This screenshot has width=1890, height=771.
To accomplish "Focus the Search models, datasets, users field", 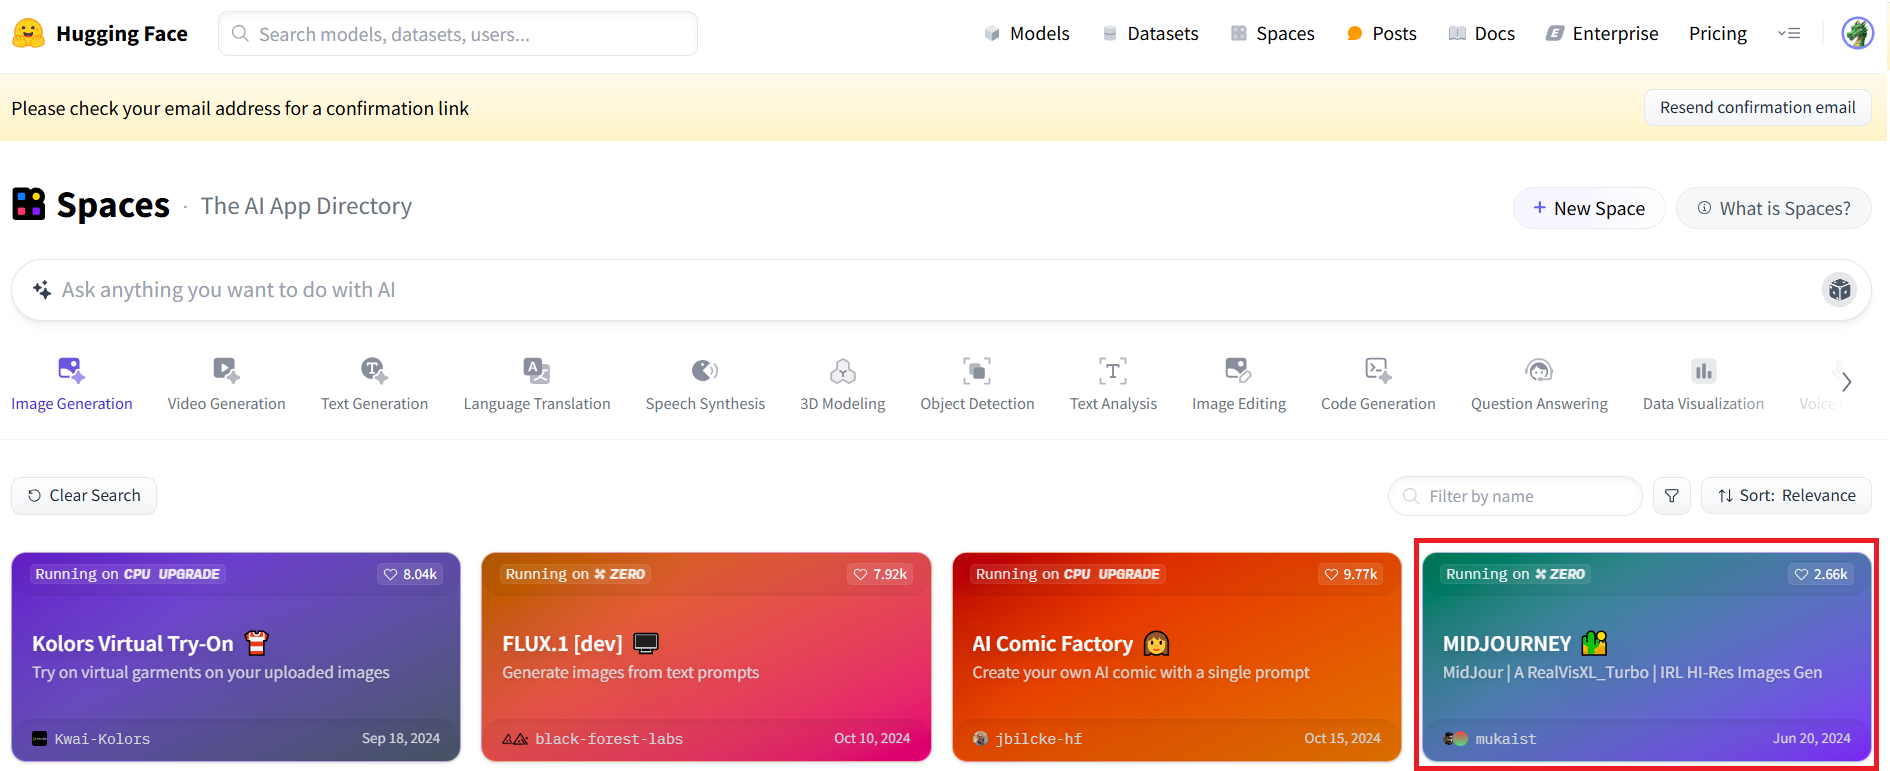I will [458, 34].
